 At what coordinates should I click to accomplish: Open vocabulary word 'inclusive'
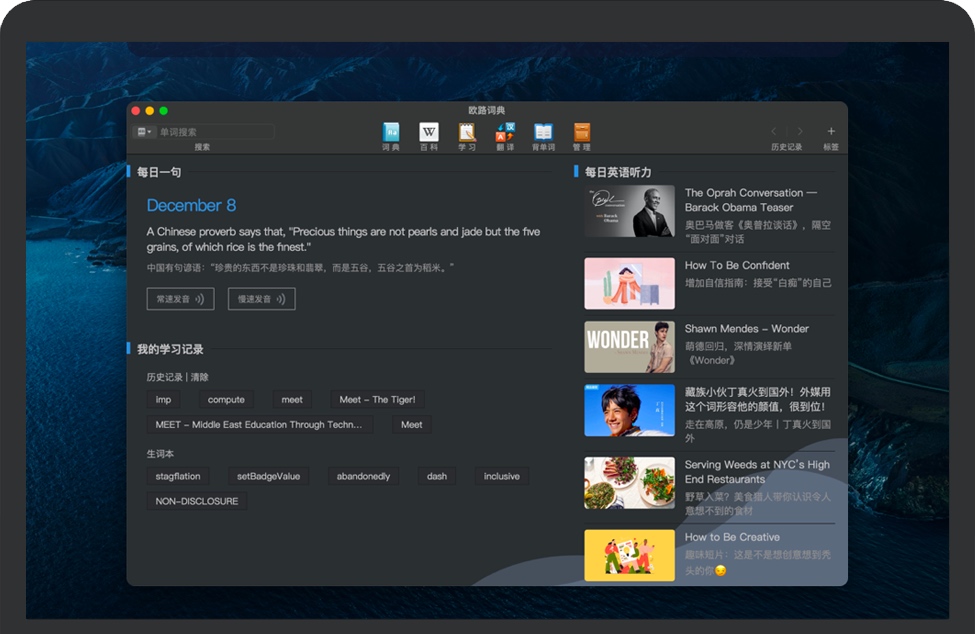(x=502, y=476)
